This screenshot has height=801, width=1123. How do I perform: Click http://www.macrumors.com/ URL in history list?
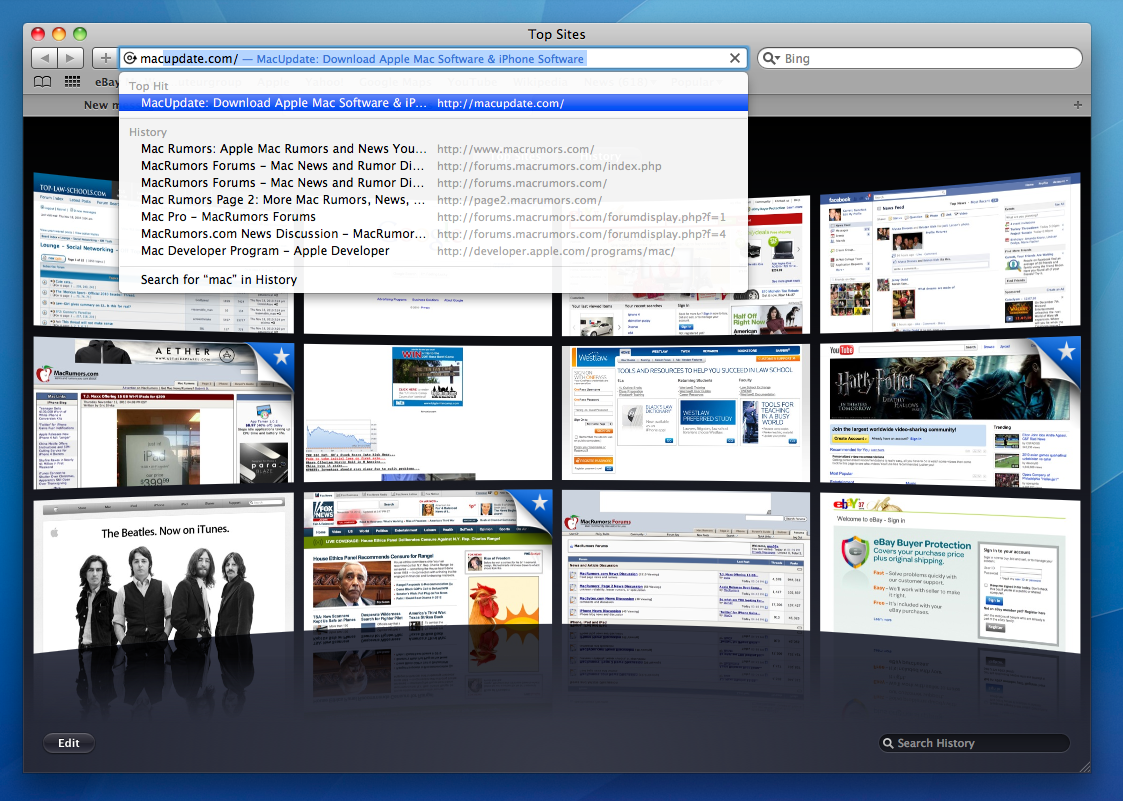click(516, 149)
